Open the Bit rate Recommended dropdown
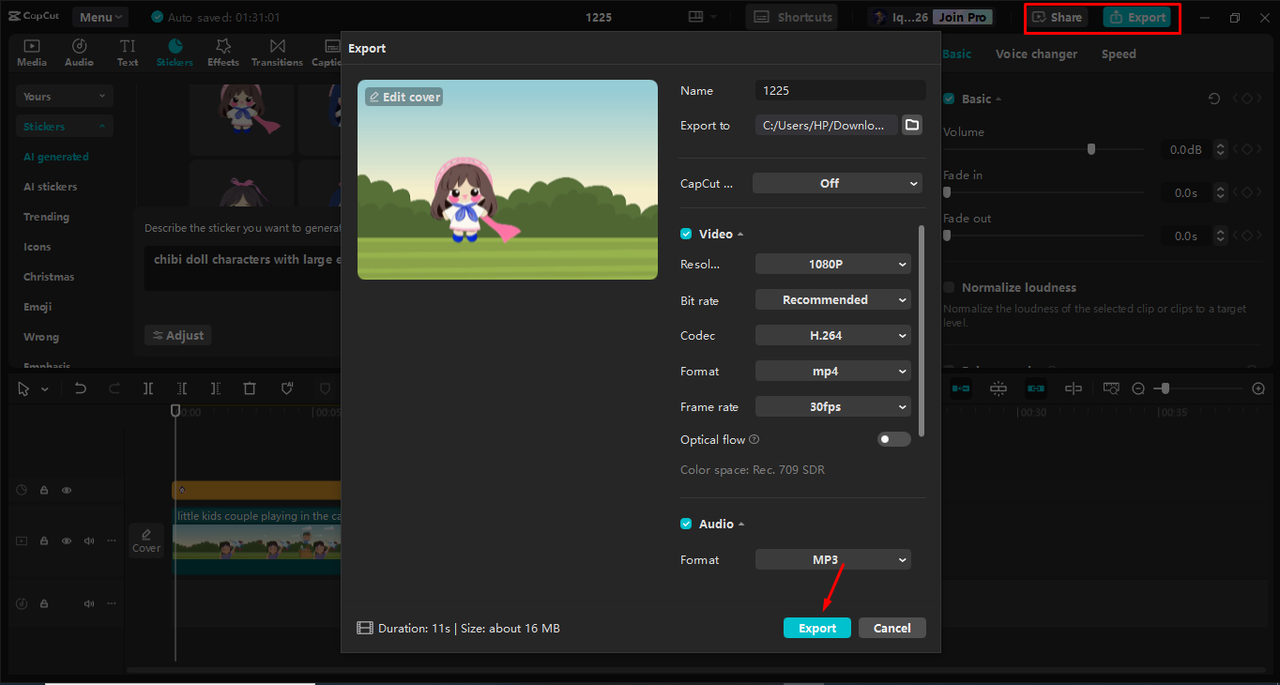Viewport: 1280px width, 685px height. (833, 300)
